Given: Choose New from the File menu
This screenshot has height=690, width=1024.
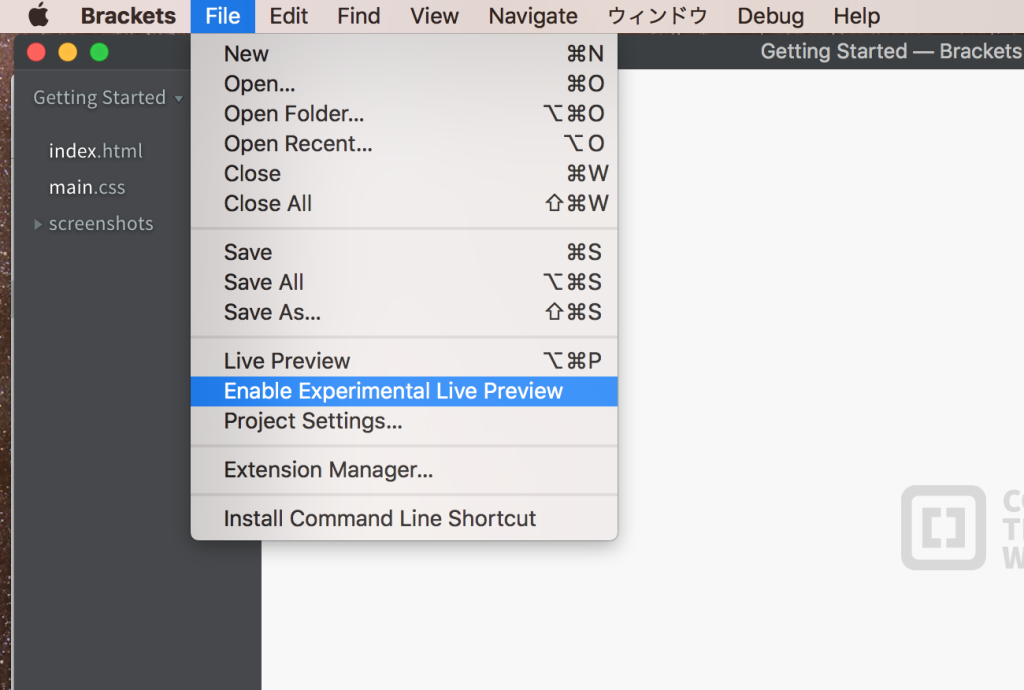Looking at the screenshot, I should 246,54.
